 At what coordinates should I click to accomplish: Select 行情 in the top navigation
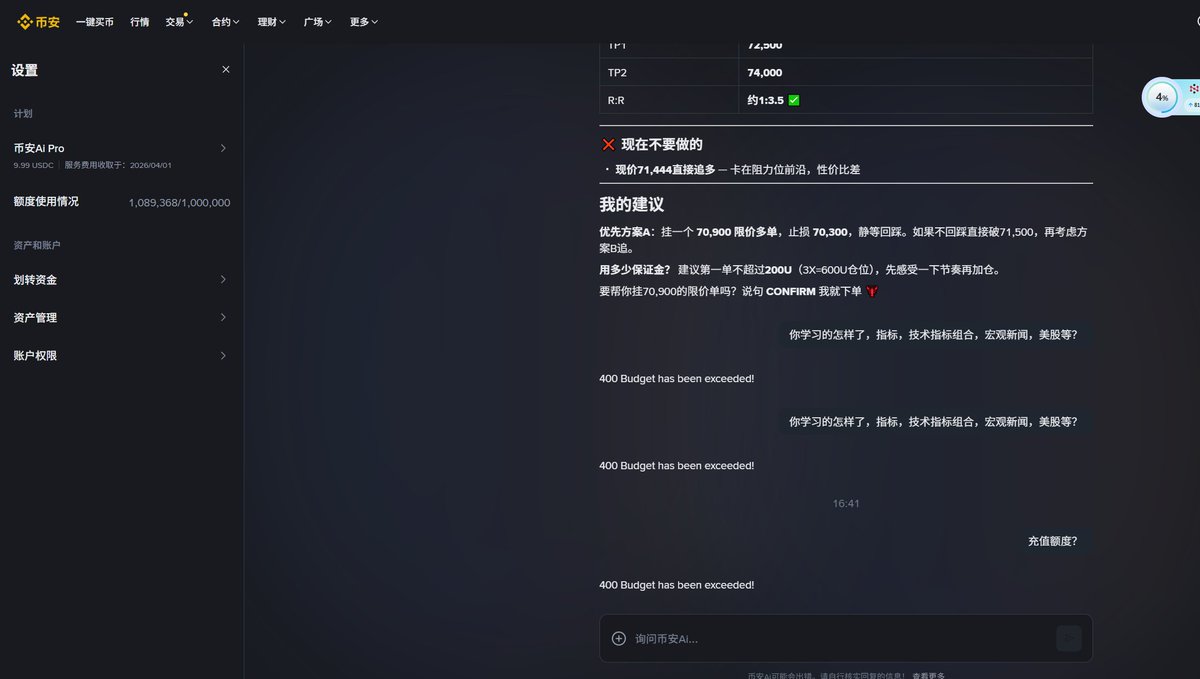click(139, 20)
